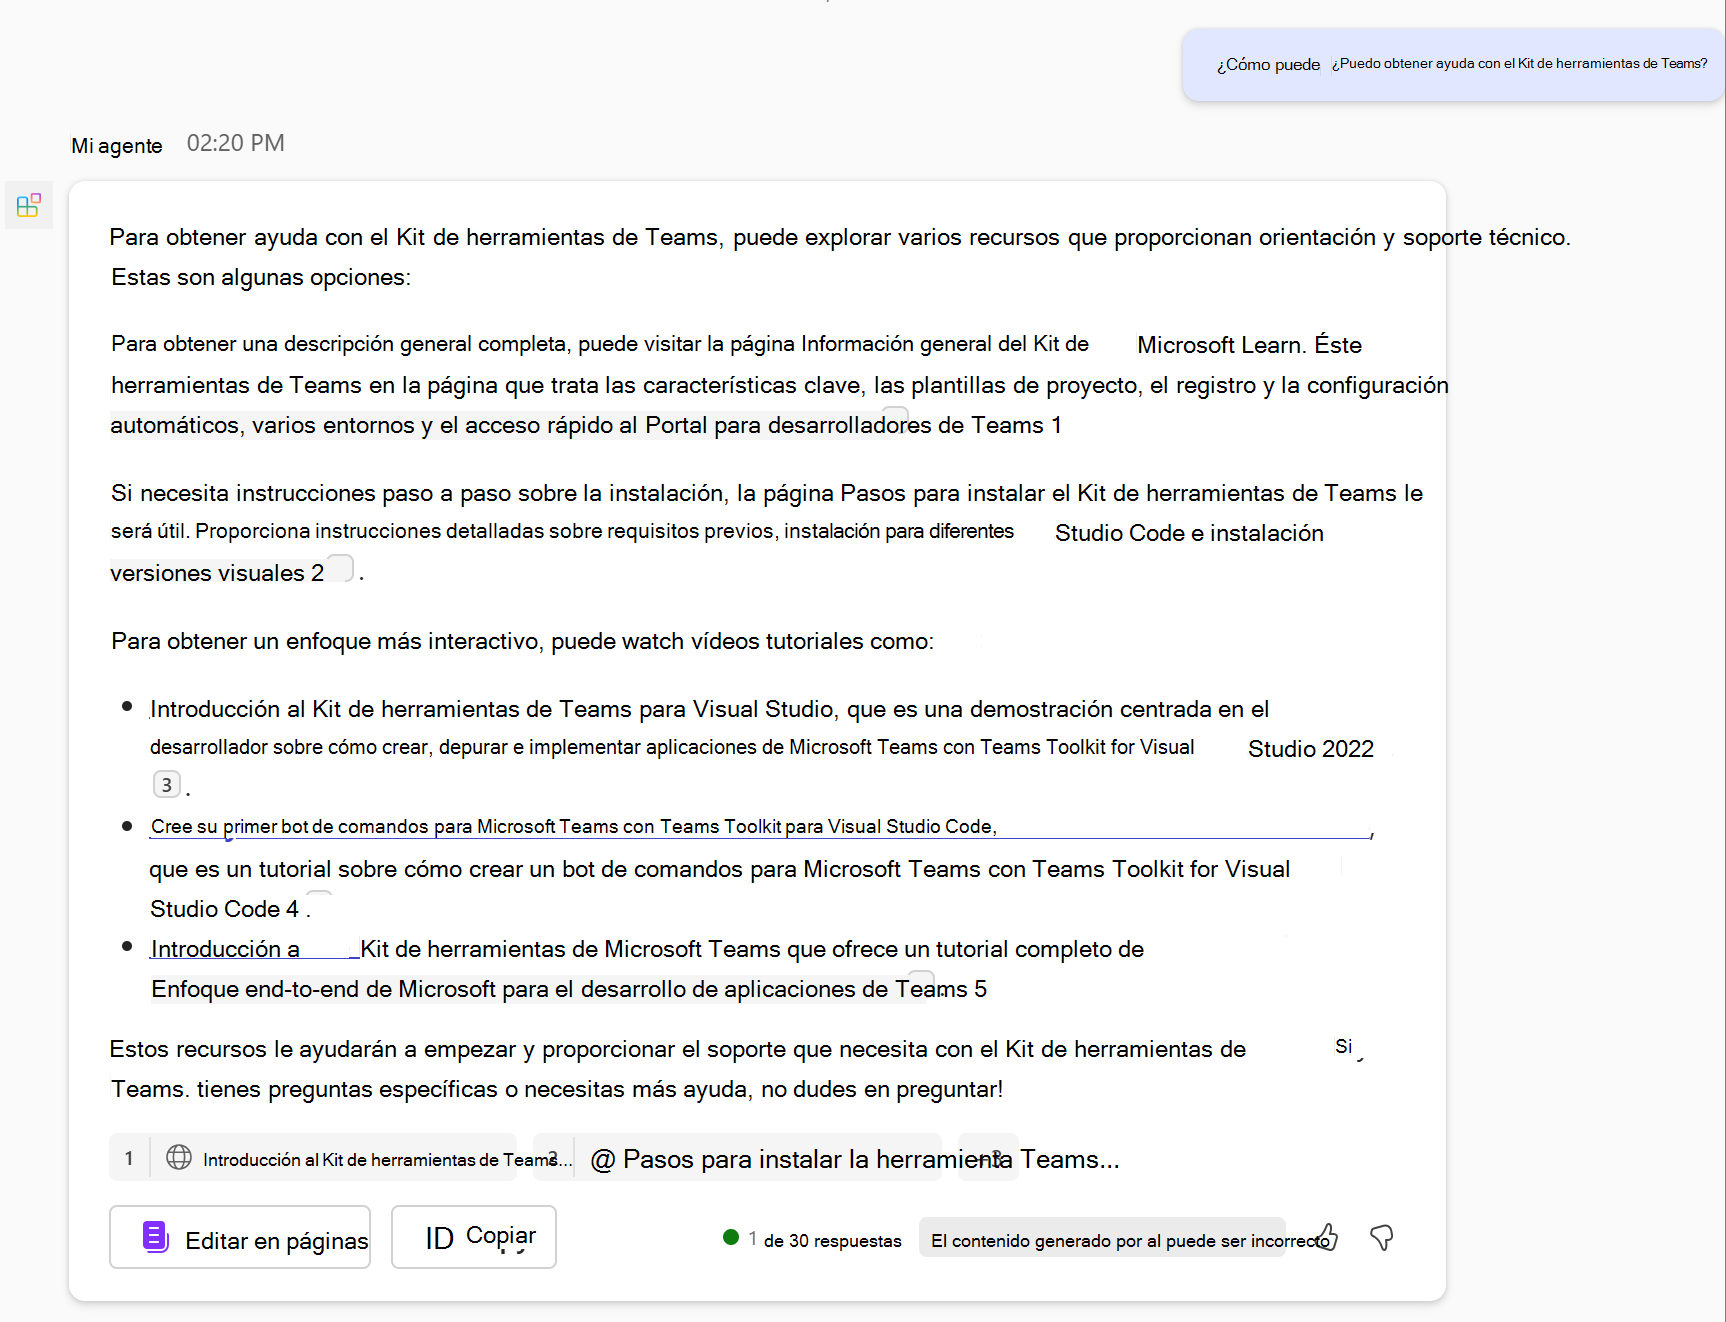1726x1322 pixels.
Task: Click the 02:20 PM timestamp
Action: click(236, 143)
